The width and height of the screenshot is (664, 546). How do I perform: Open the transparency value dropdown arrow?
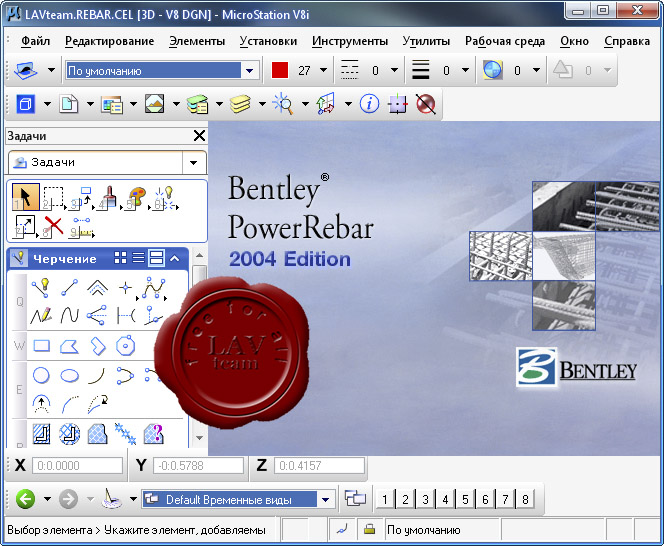pos(537,70)
